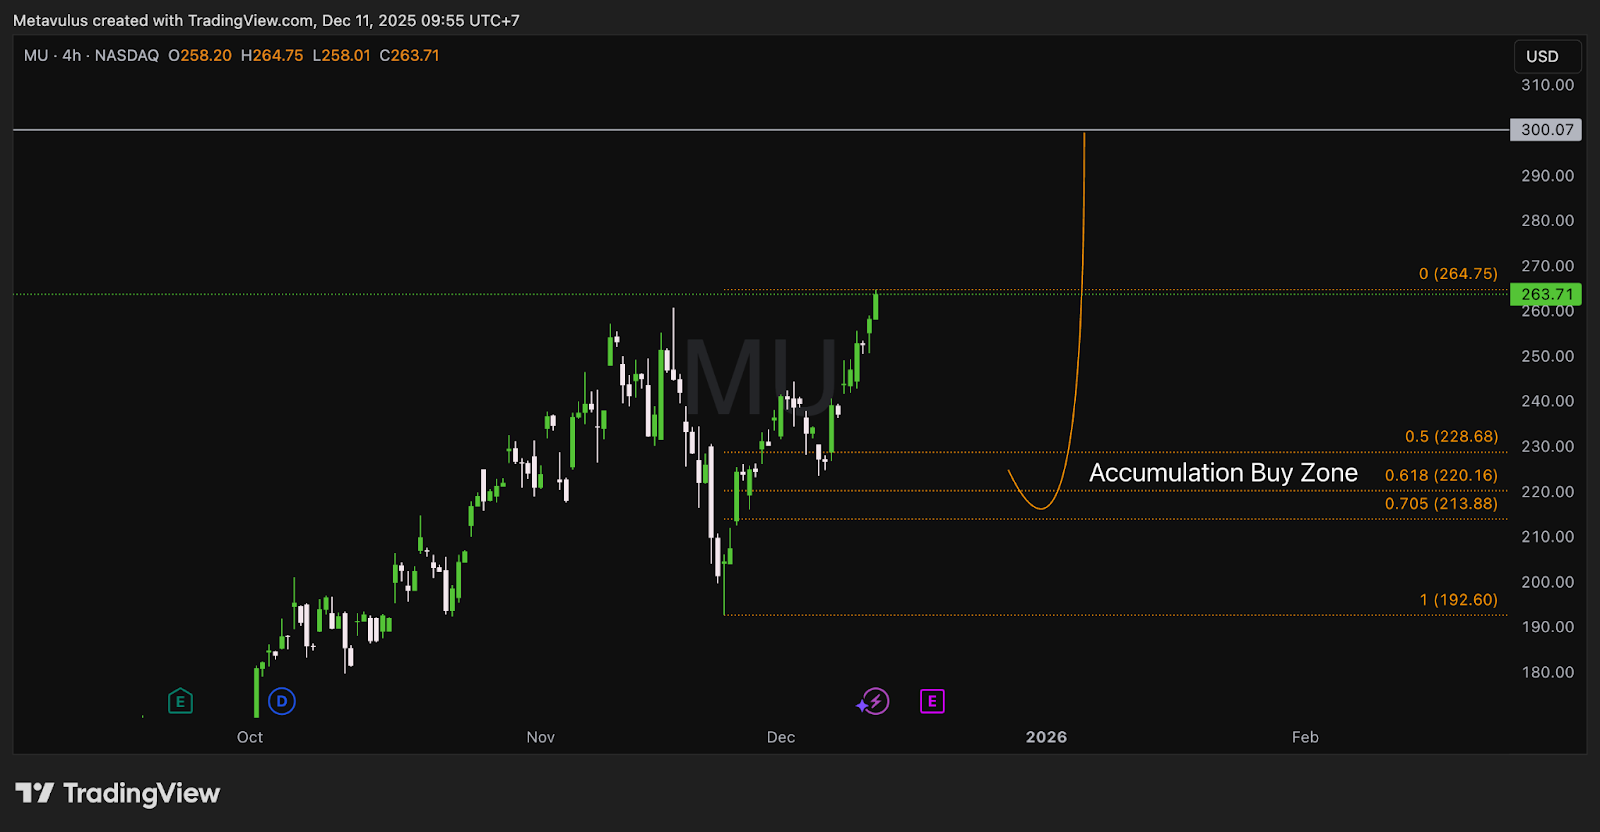The width and height of the screenshot is (1600, 832).
Task: Click the green earnings E icon
Action: 180,701
